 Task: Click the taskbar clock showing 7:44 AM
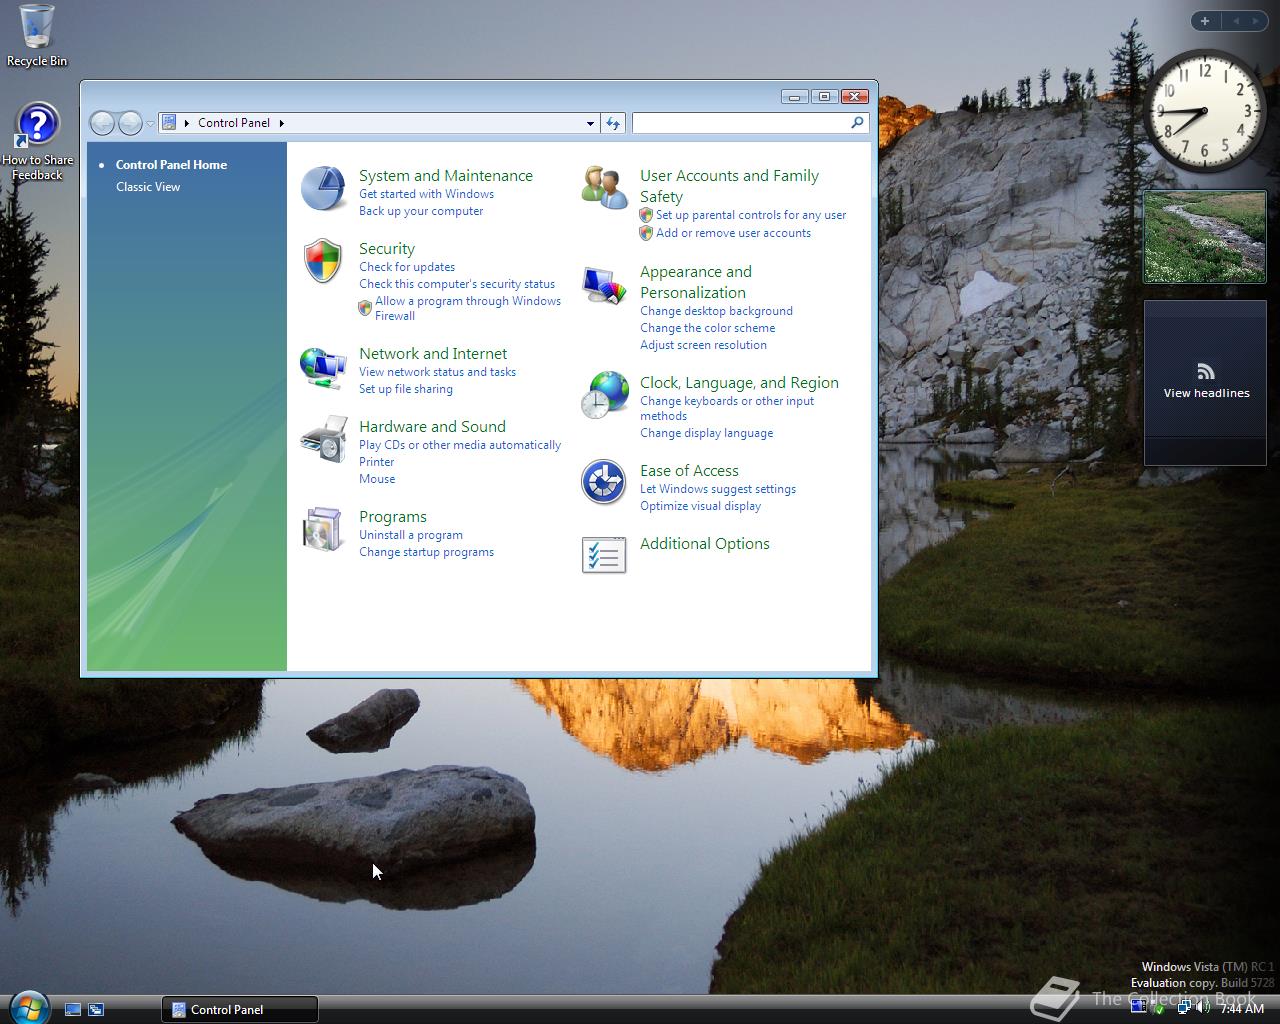click(1242, 1009)
